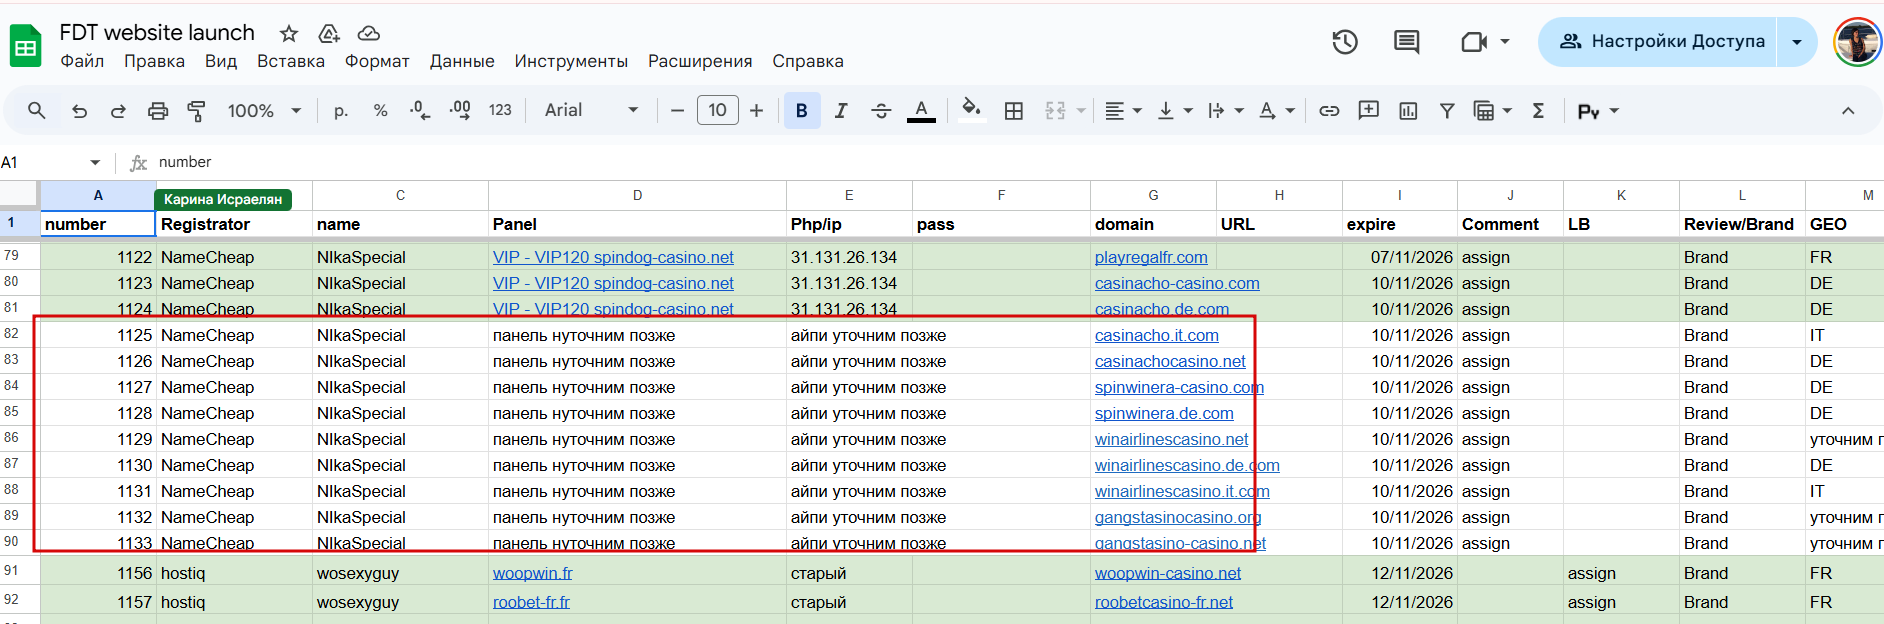Open the Google Sheets home icon
Viewport: 1884px width, 624px height.
click(x=25, y=46)
